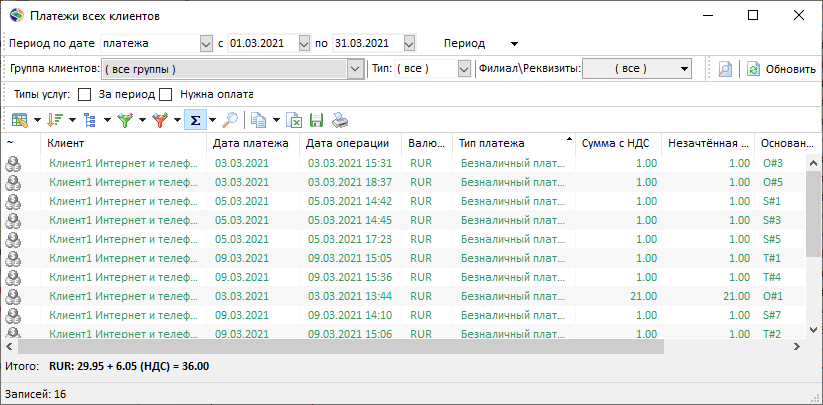
Task: Export the table to Excel icon
Action: (x=294, y=121)
